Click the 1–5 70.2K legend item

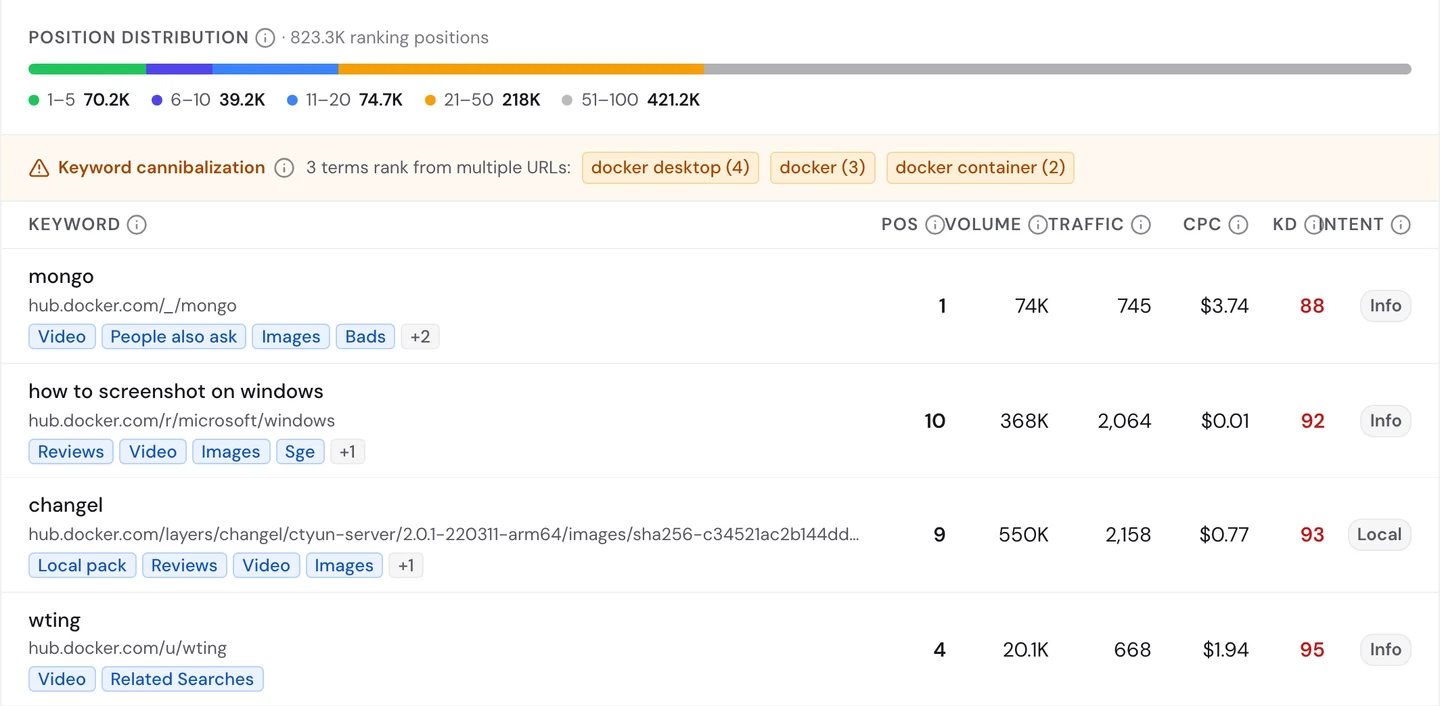point(79,100)
